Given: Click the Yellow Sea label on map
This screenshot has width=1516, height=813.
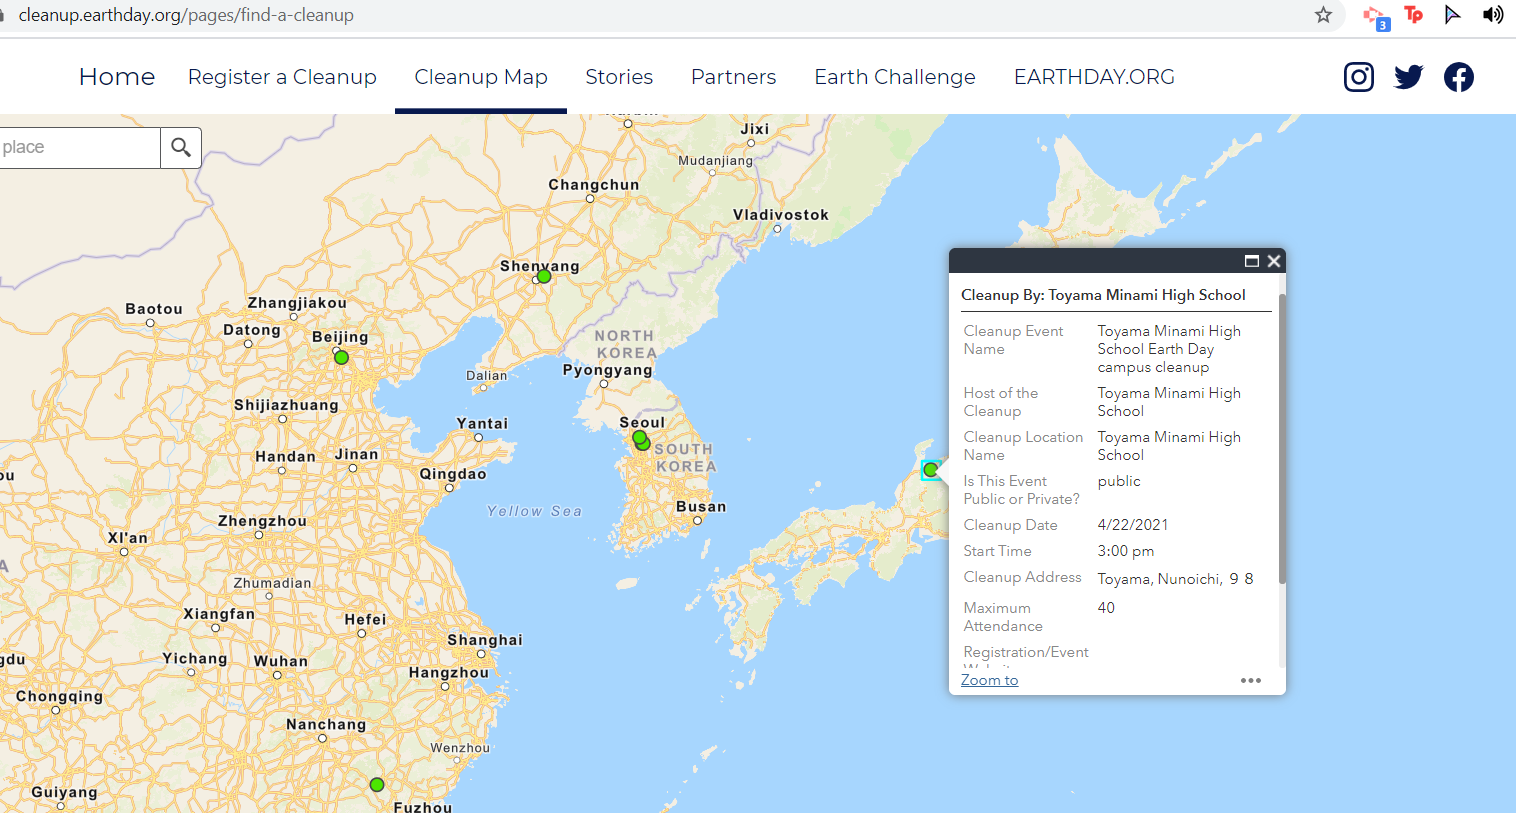Looking at the screenshot, I should coord(534,511).
